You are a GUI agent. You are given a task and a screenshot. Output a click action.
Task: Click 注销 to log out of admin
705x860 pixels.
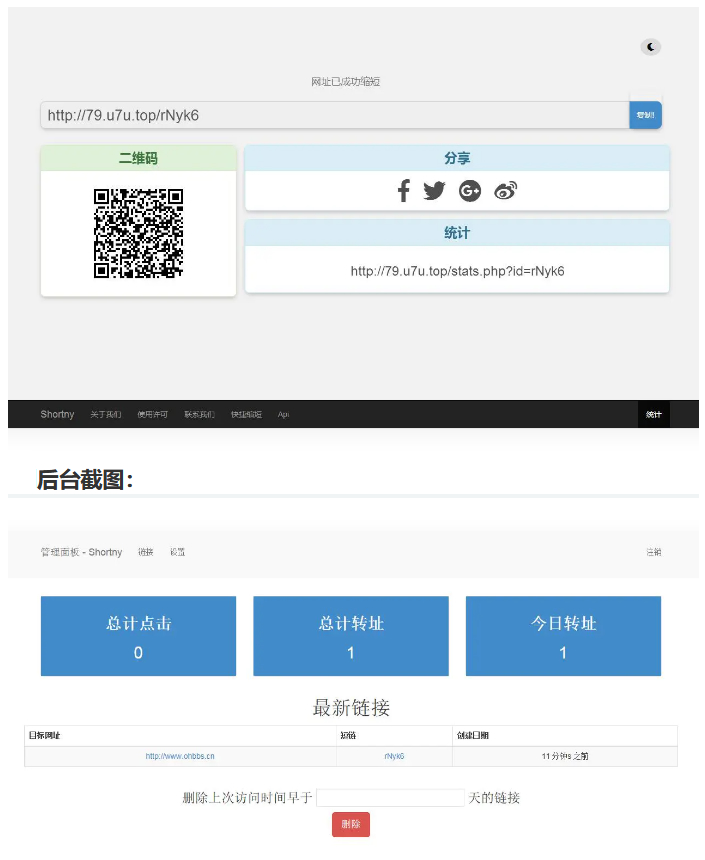pyautogui.click(x=653, y=552)
